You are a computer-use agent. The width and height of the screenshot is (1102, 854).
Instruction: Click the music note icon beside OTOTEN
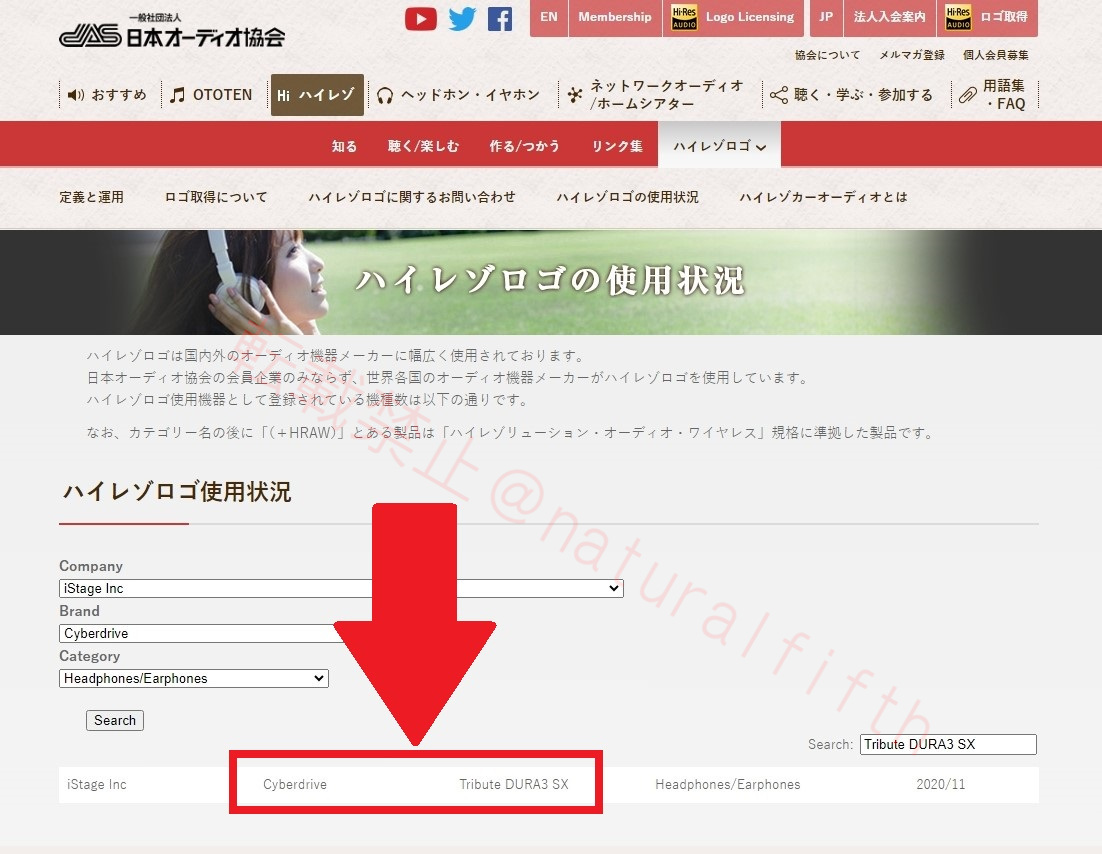point(178,95)
